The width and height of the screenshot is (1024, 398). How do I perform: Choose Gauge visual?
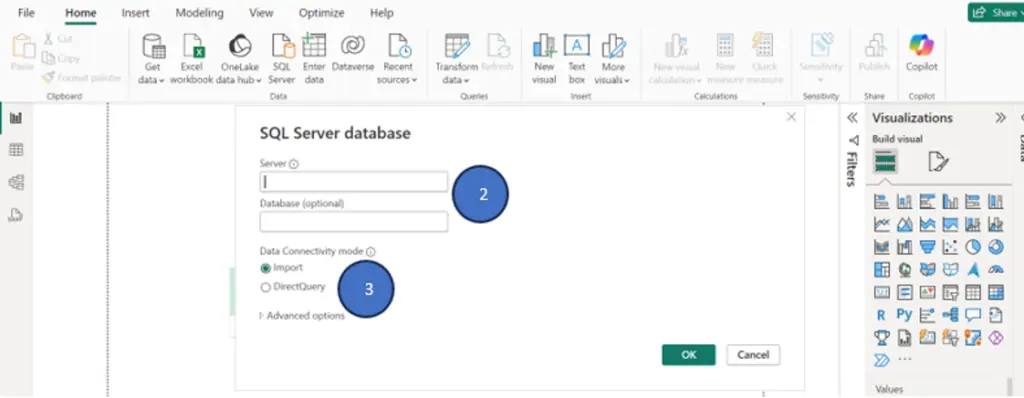996,269
